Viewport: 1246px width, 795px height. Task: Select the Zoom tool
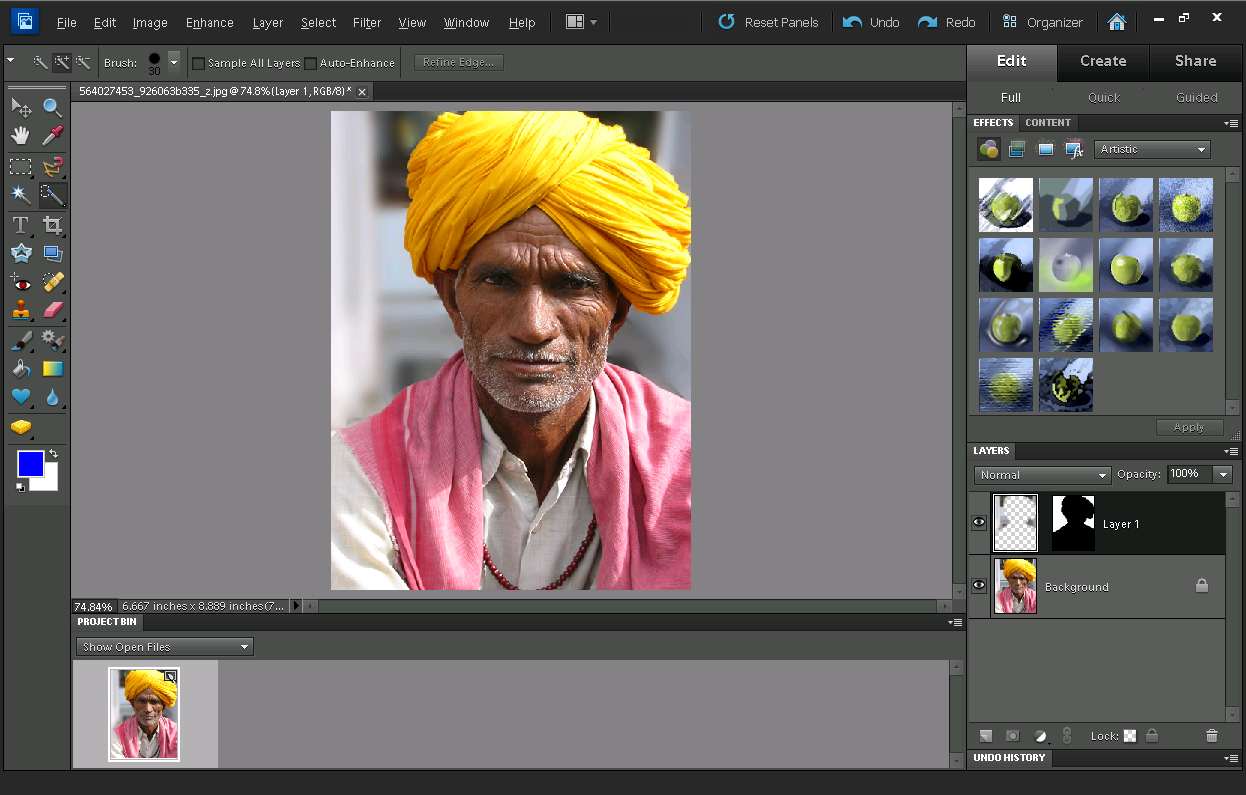(x=51, y=106)
